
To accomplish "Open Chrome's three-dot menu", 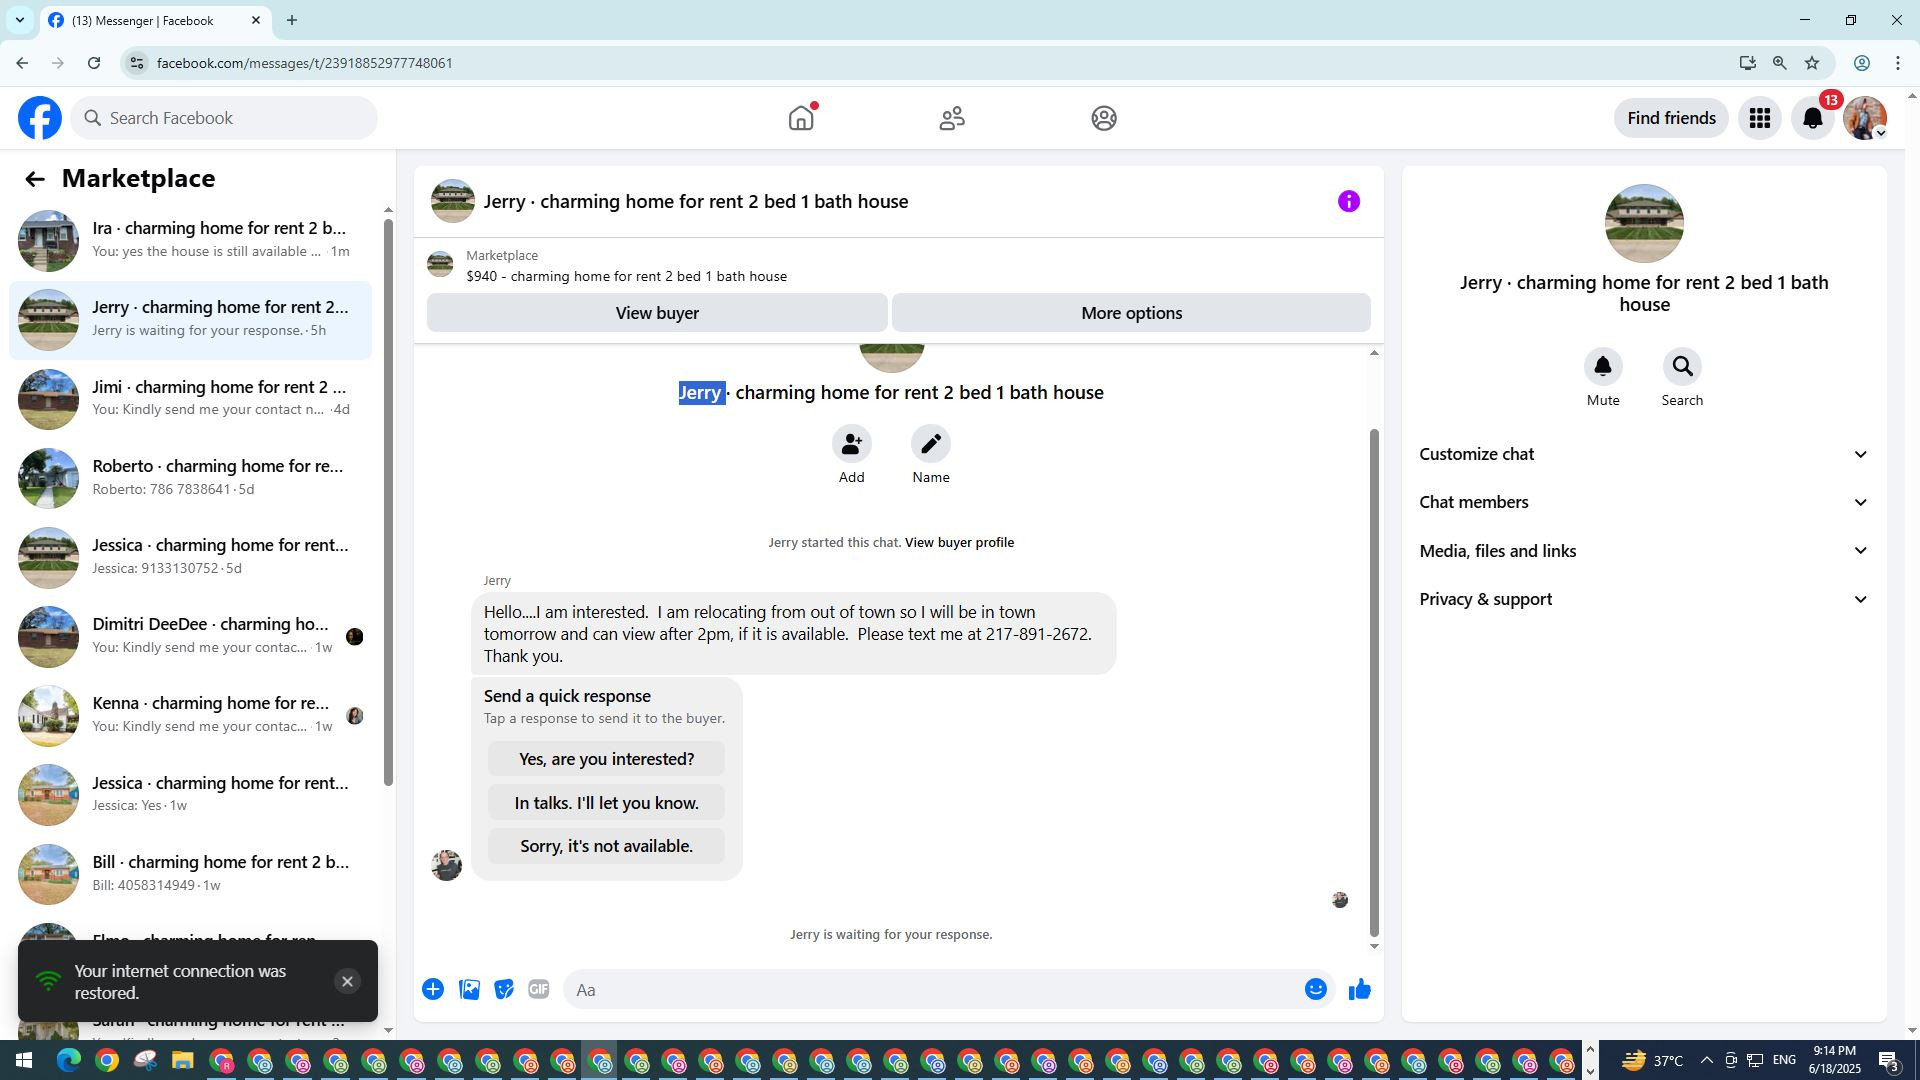I will (x=1898, y=63).
